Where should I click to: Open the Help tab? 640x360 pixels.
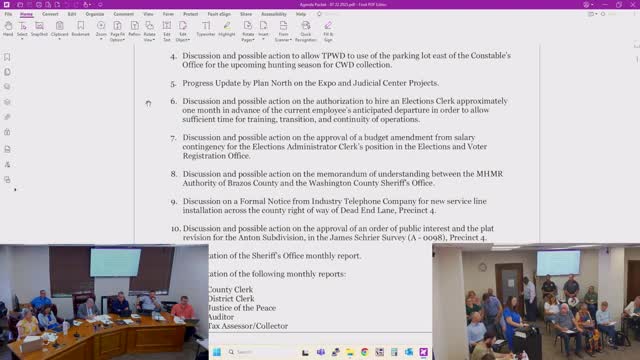click(x=301, y=14)
